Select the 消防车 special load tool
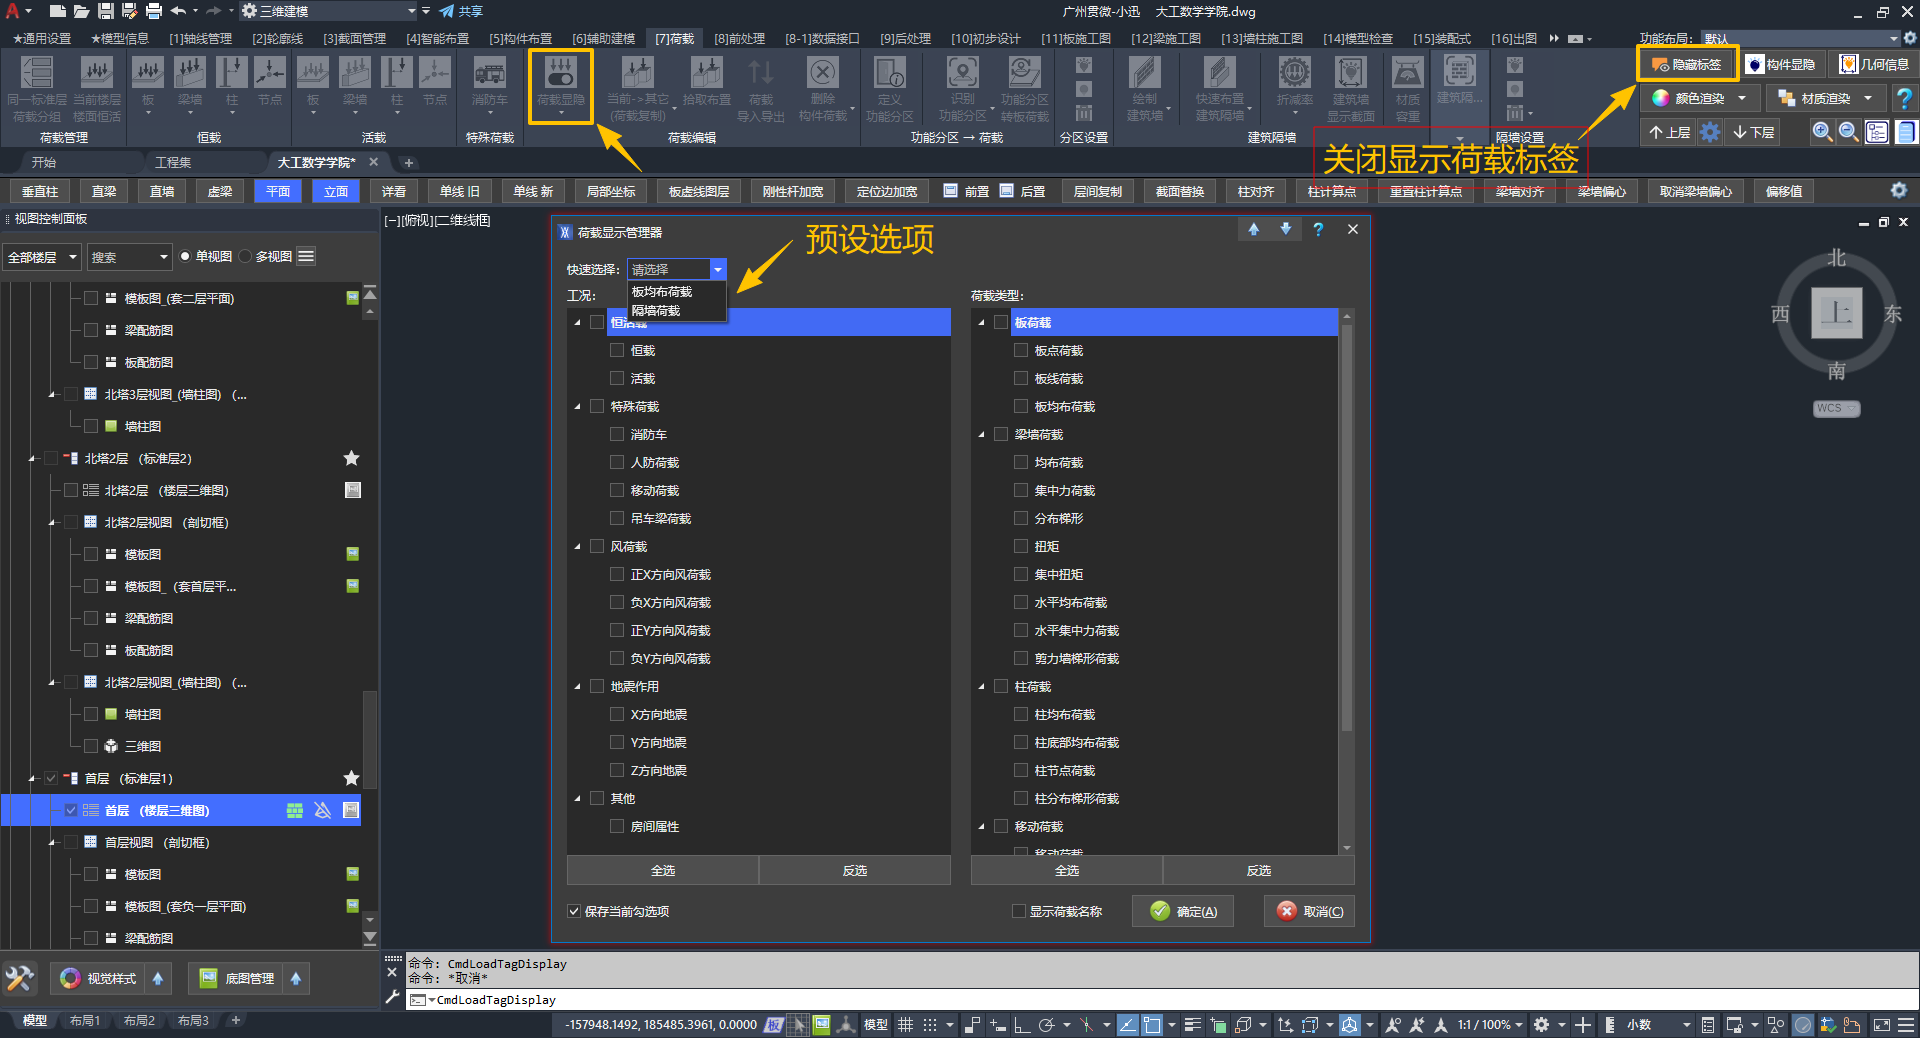This screenshot has width=1920, height=1038. tap(489, 82)
